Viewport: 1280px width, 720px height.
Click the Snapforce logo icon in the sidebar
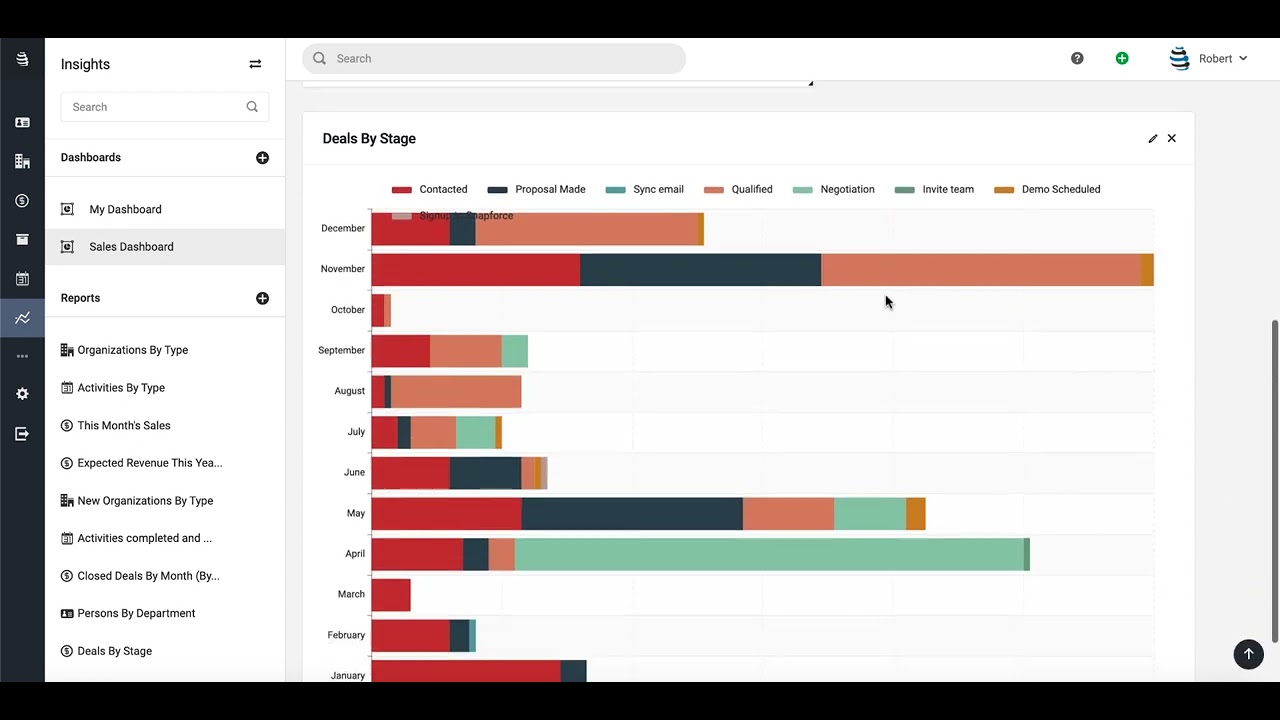22,60
